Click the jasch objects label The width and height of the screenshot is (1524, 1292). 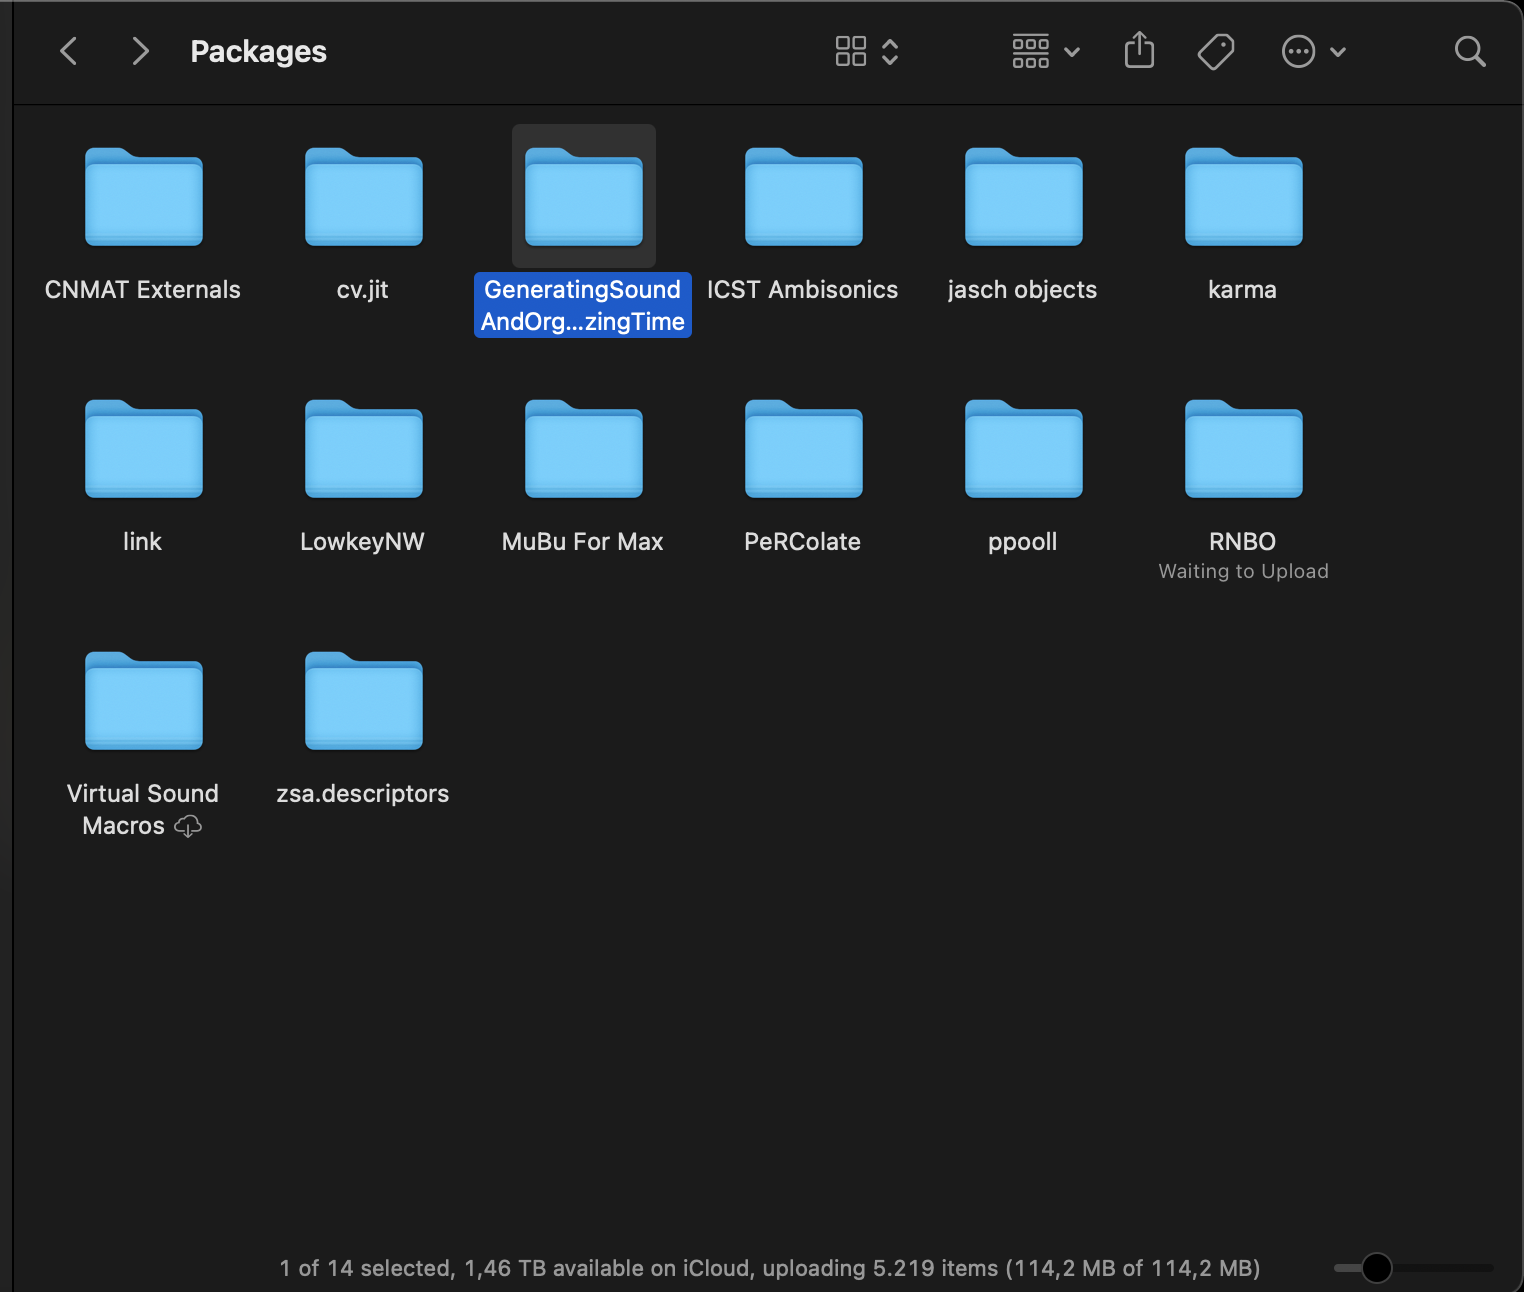[x=1023, y=290]
